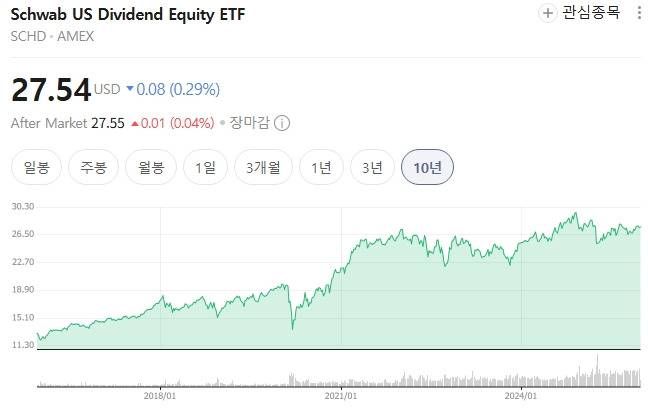Click the red after-market up arrow
Image resolution: width=648 pixels, height=410 pixels.
pos(134,123)
